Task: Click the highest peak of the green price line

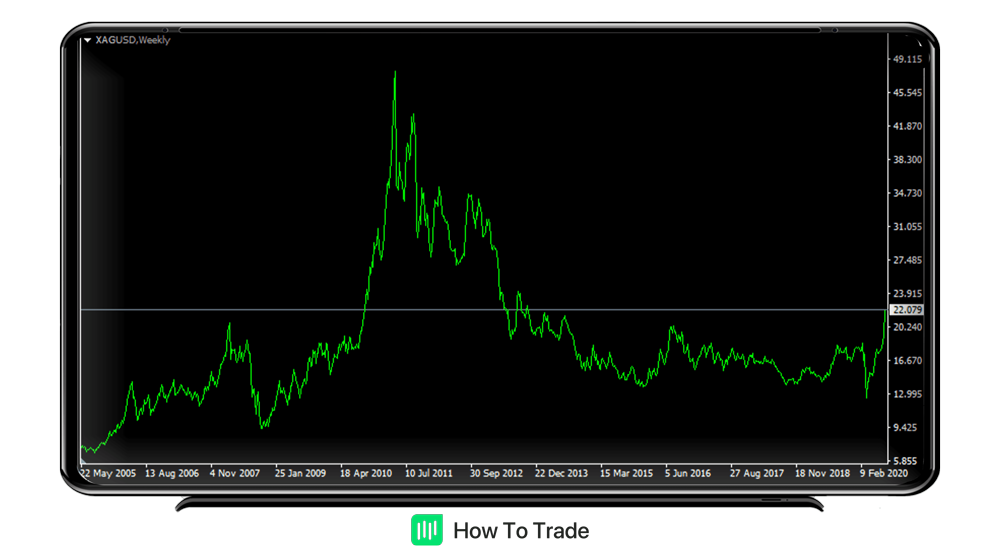Action: (395, 72)
